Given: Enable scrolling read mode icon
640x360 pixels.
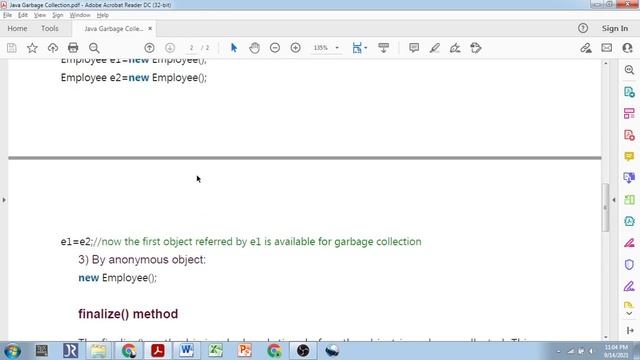Looking at the screenshot, I should 383,48.
